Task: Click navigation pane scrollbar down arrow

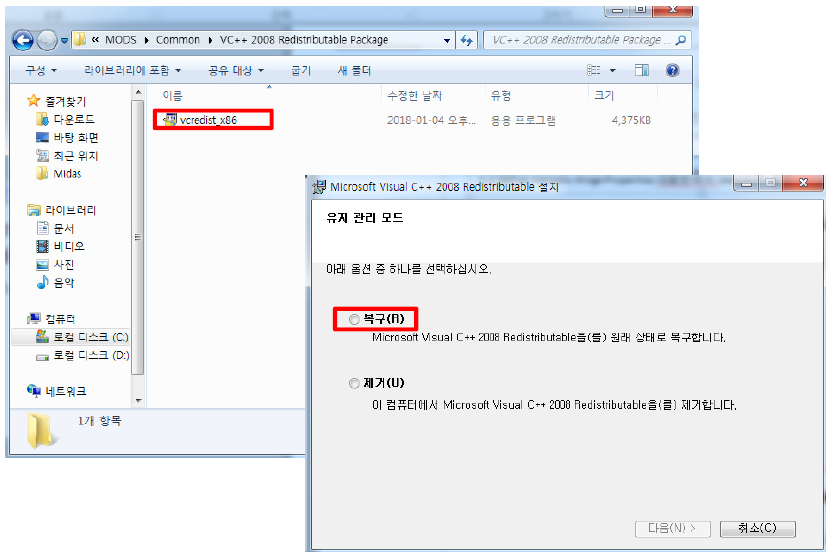Action: tap(138, 401)
